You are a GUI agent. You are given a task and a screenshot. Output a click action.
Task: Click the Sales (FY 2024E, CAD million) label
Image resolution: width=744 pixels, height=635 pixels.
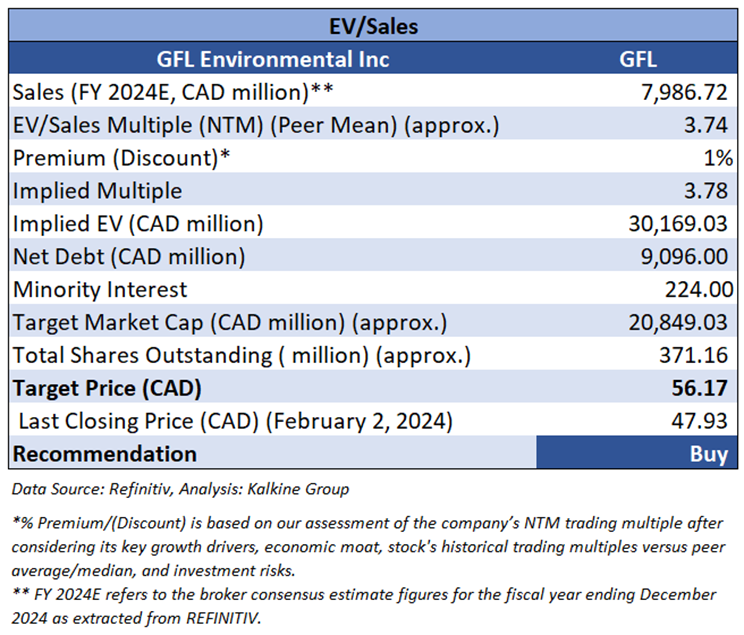tap(173, 92)
